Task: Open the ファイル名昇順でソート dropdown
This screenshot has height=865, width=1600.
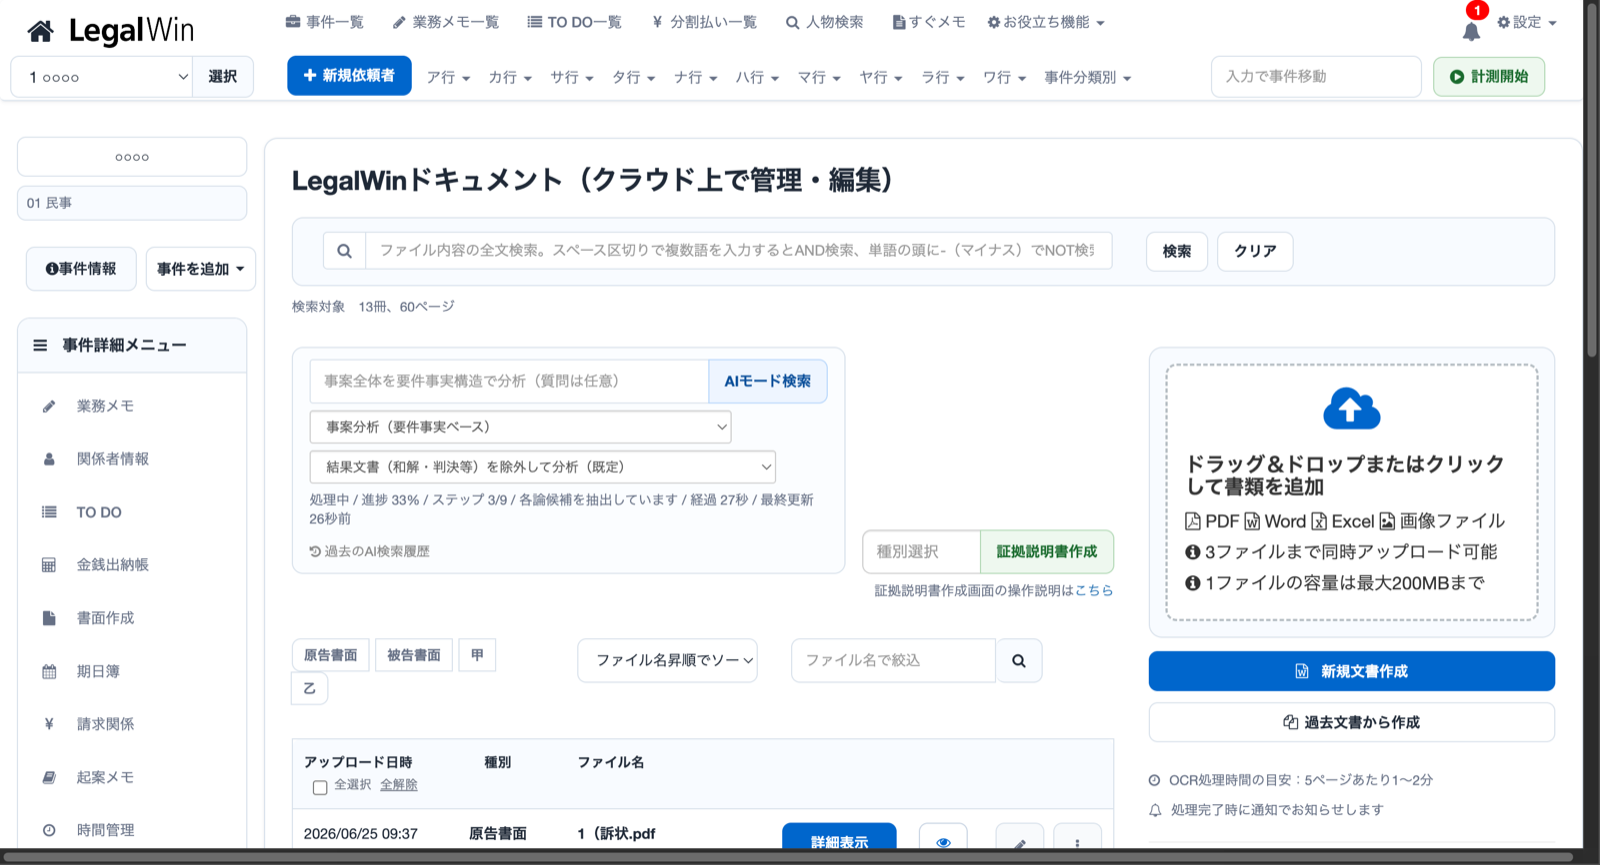Action: [x=667, y=661]
